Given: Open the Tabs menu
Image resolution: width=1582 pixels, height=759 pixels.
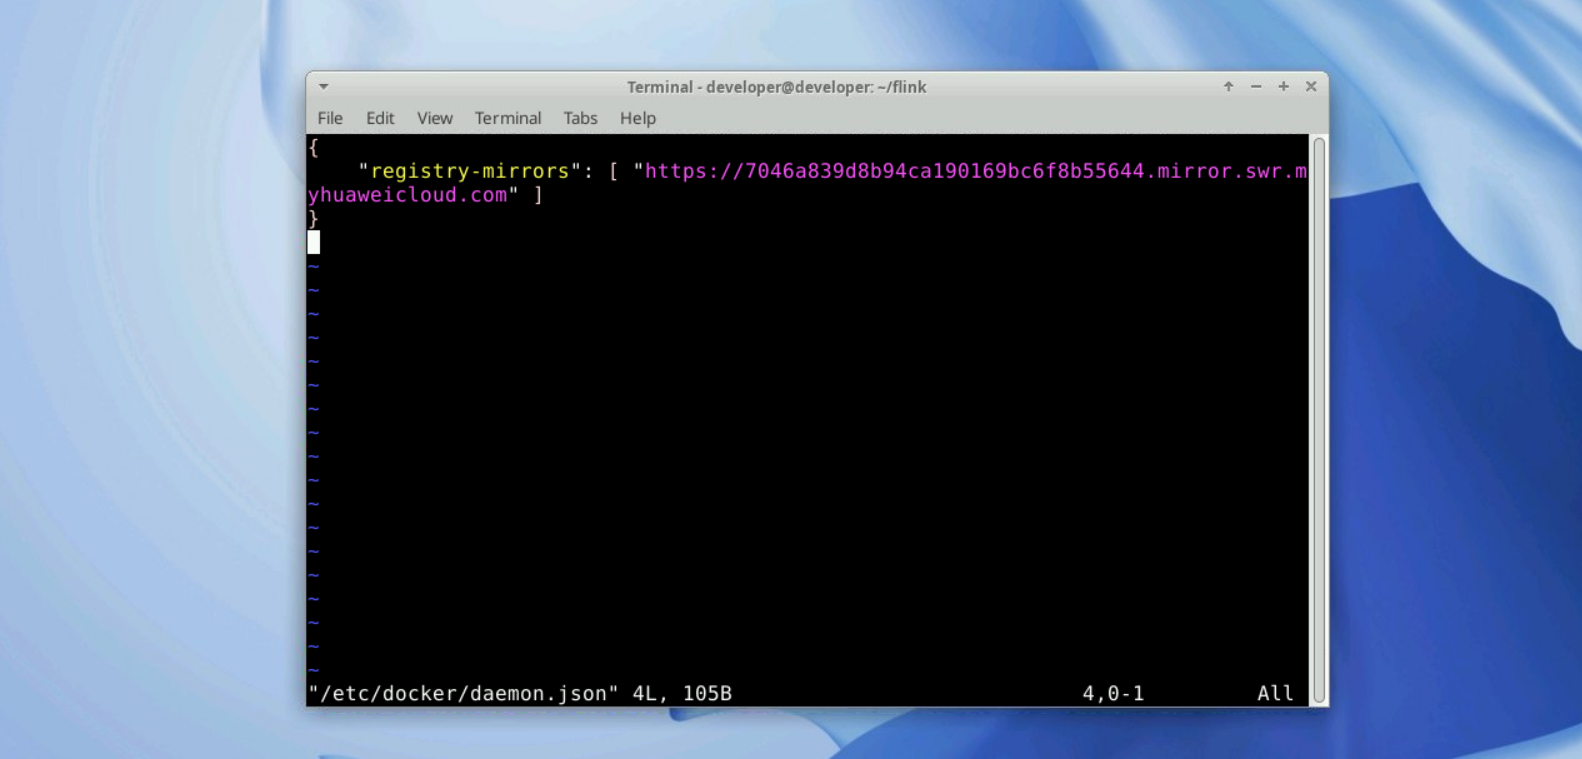Looking at the screenshot, I should click(580, 118).
